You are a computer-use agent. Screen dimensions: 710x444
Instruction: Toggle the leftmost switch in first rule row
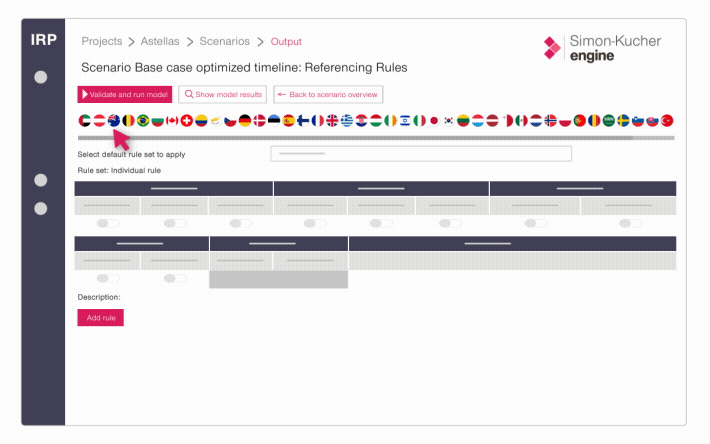click(107, 223)
